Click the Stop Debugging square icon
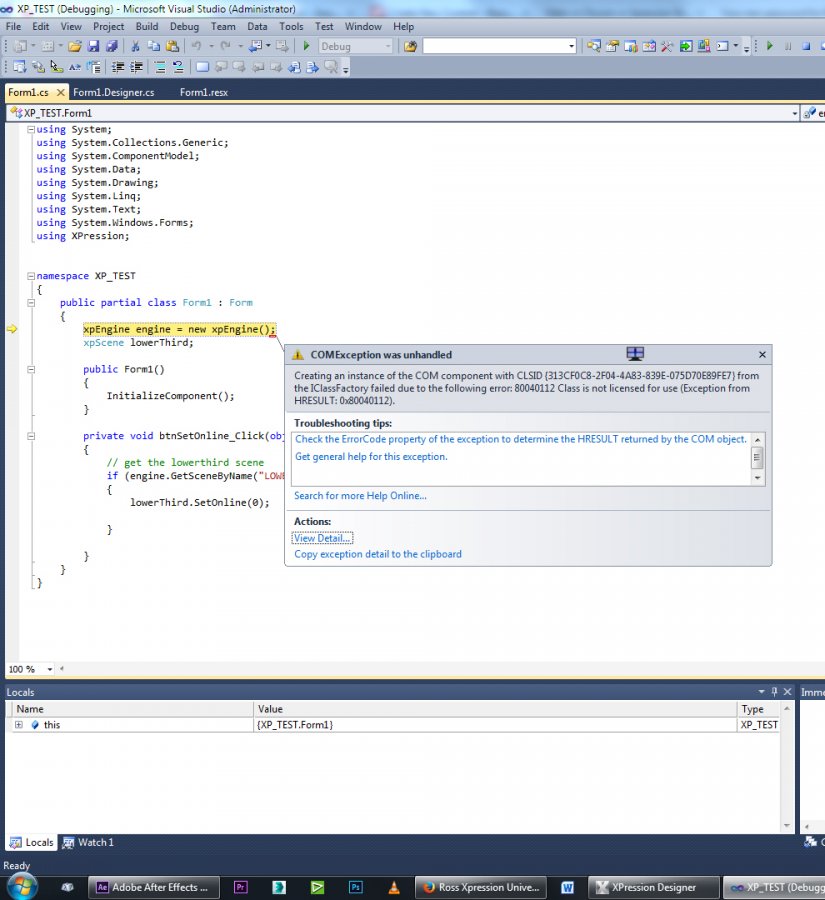 (x=806, y=46)
